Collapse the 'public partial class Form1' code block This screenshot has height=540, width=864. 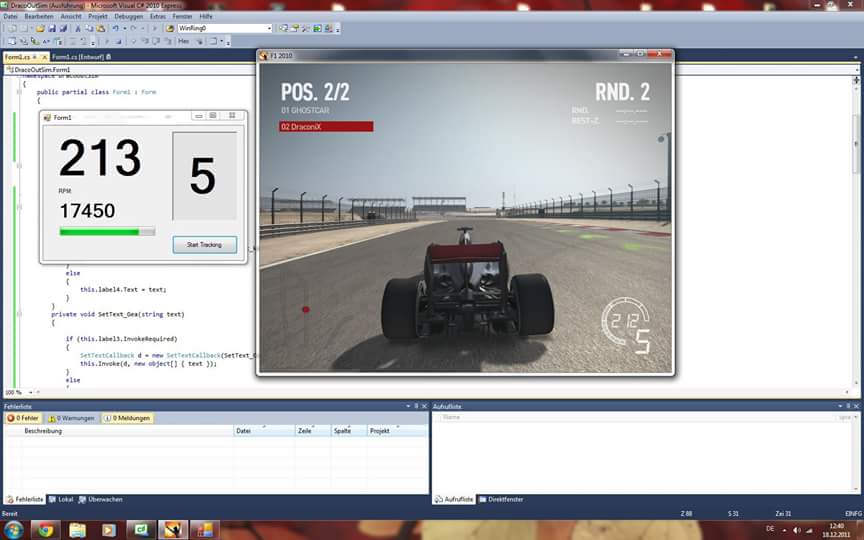(x=19, y=92)
